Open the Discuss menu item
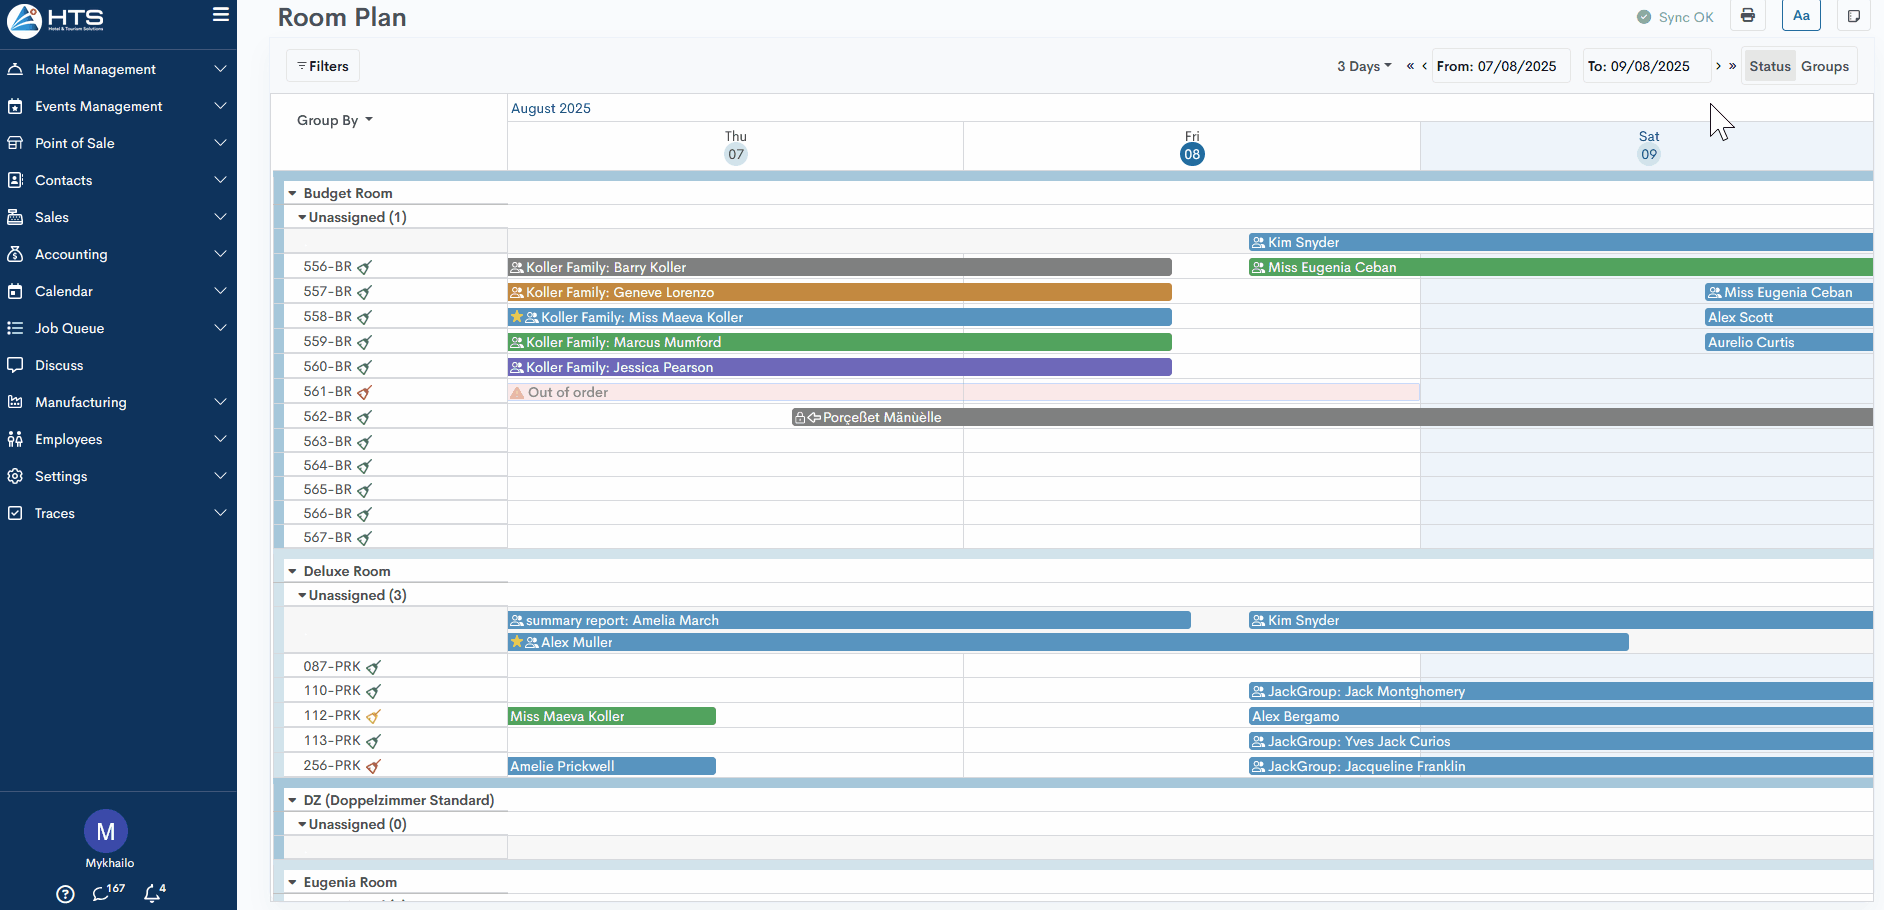 click(59, 365)
